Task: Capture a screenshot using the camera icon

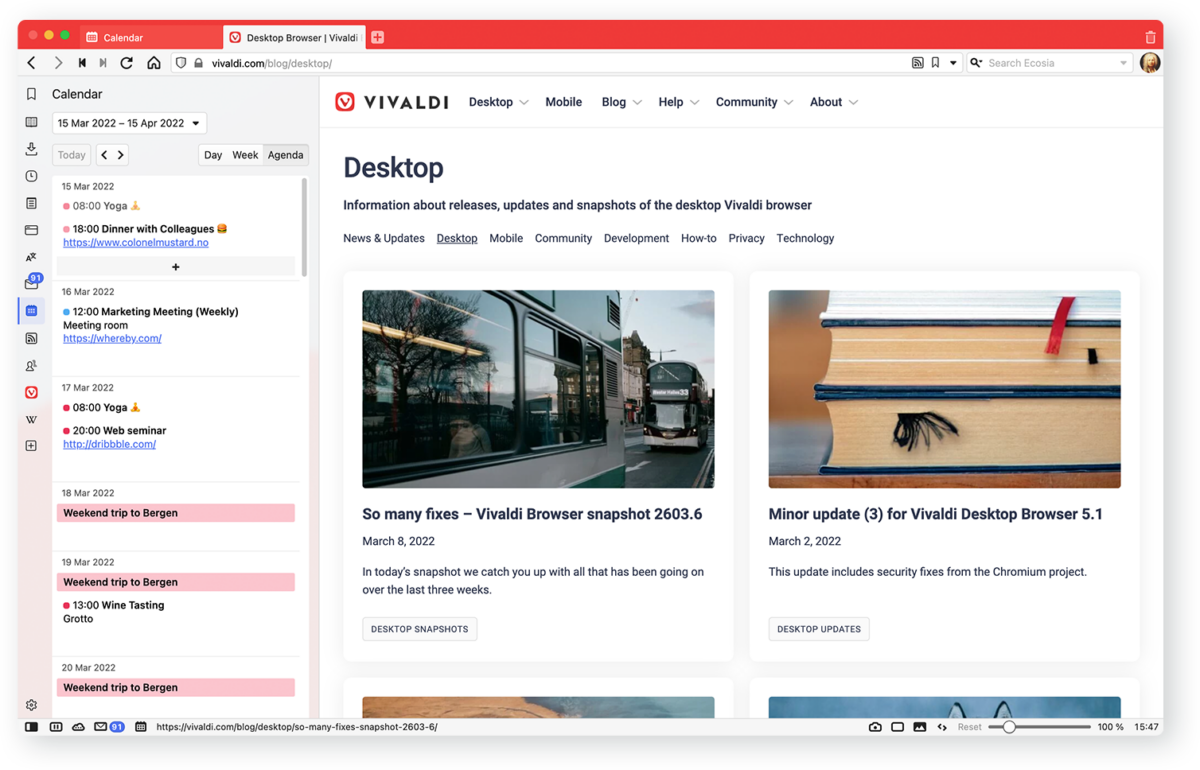Action: coord(876,727)
